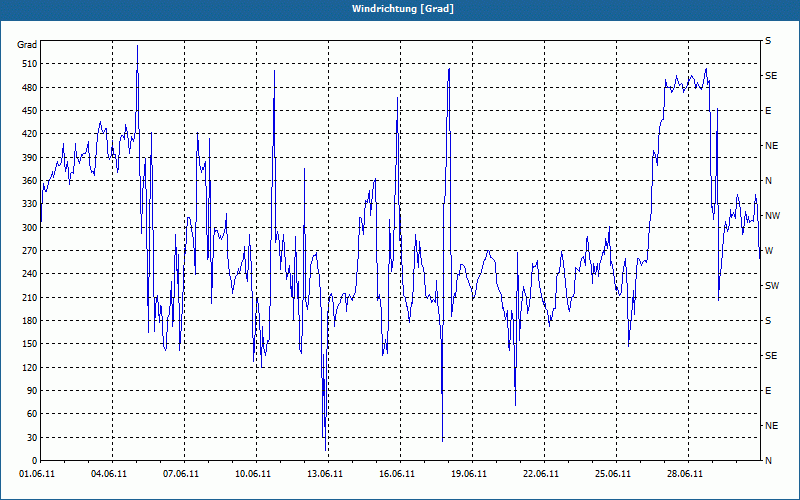Select the y-axis value 480

click(30, 88)
